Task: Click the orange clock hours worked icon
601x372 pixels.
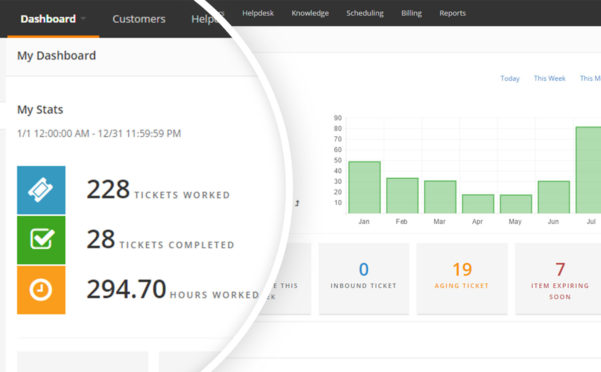Action: click(41, 290)
